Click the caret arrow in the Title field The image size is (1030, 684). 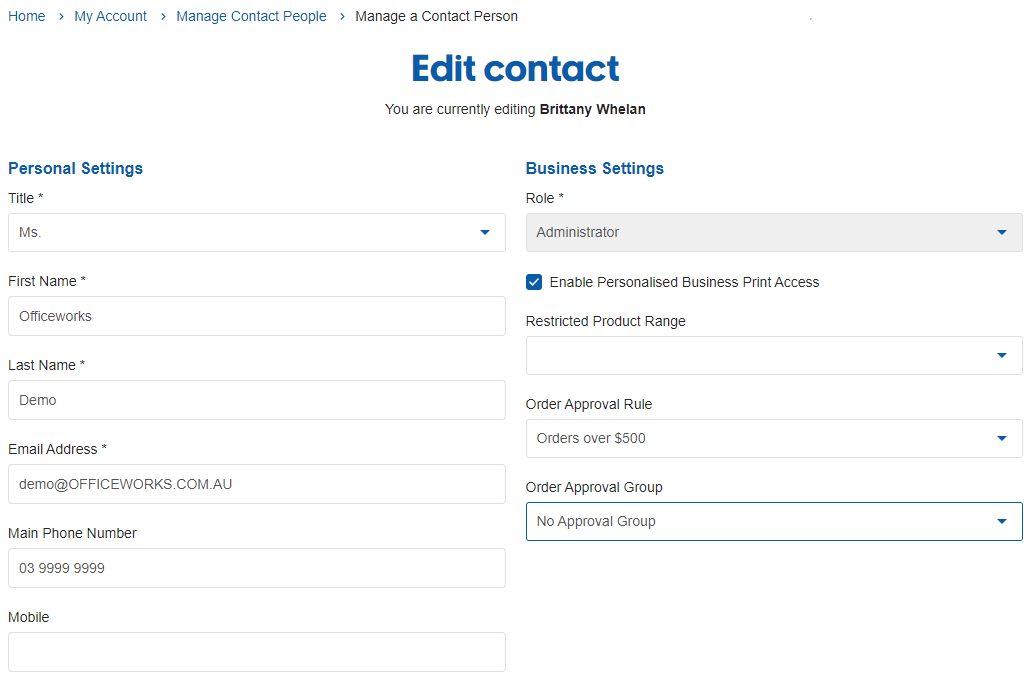pyautogui.click(x=485, y=232)
